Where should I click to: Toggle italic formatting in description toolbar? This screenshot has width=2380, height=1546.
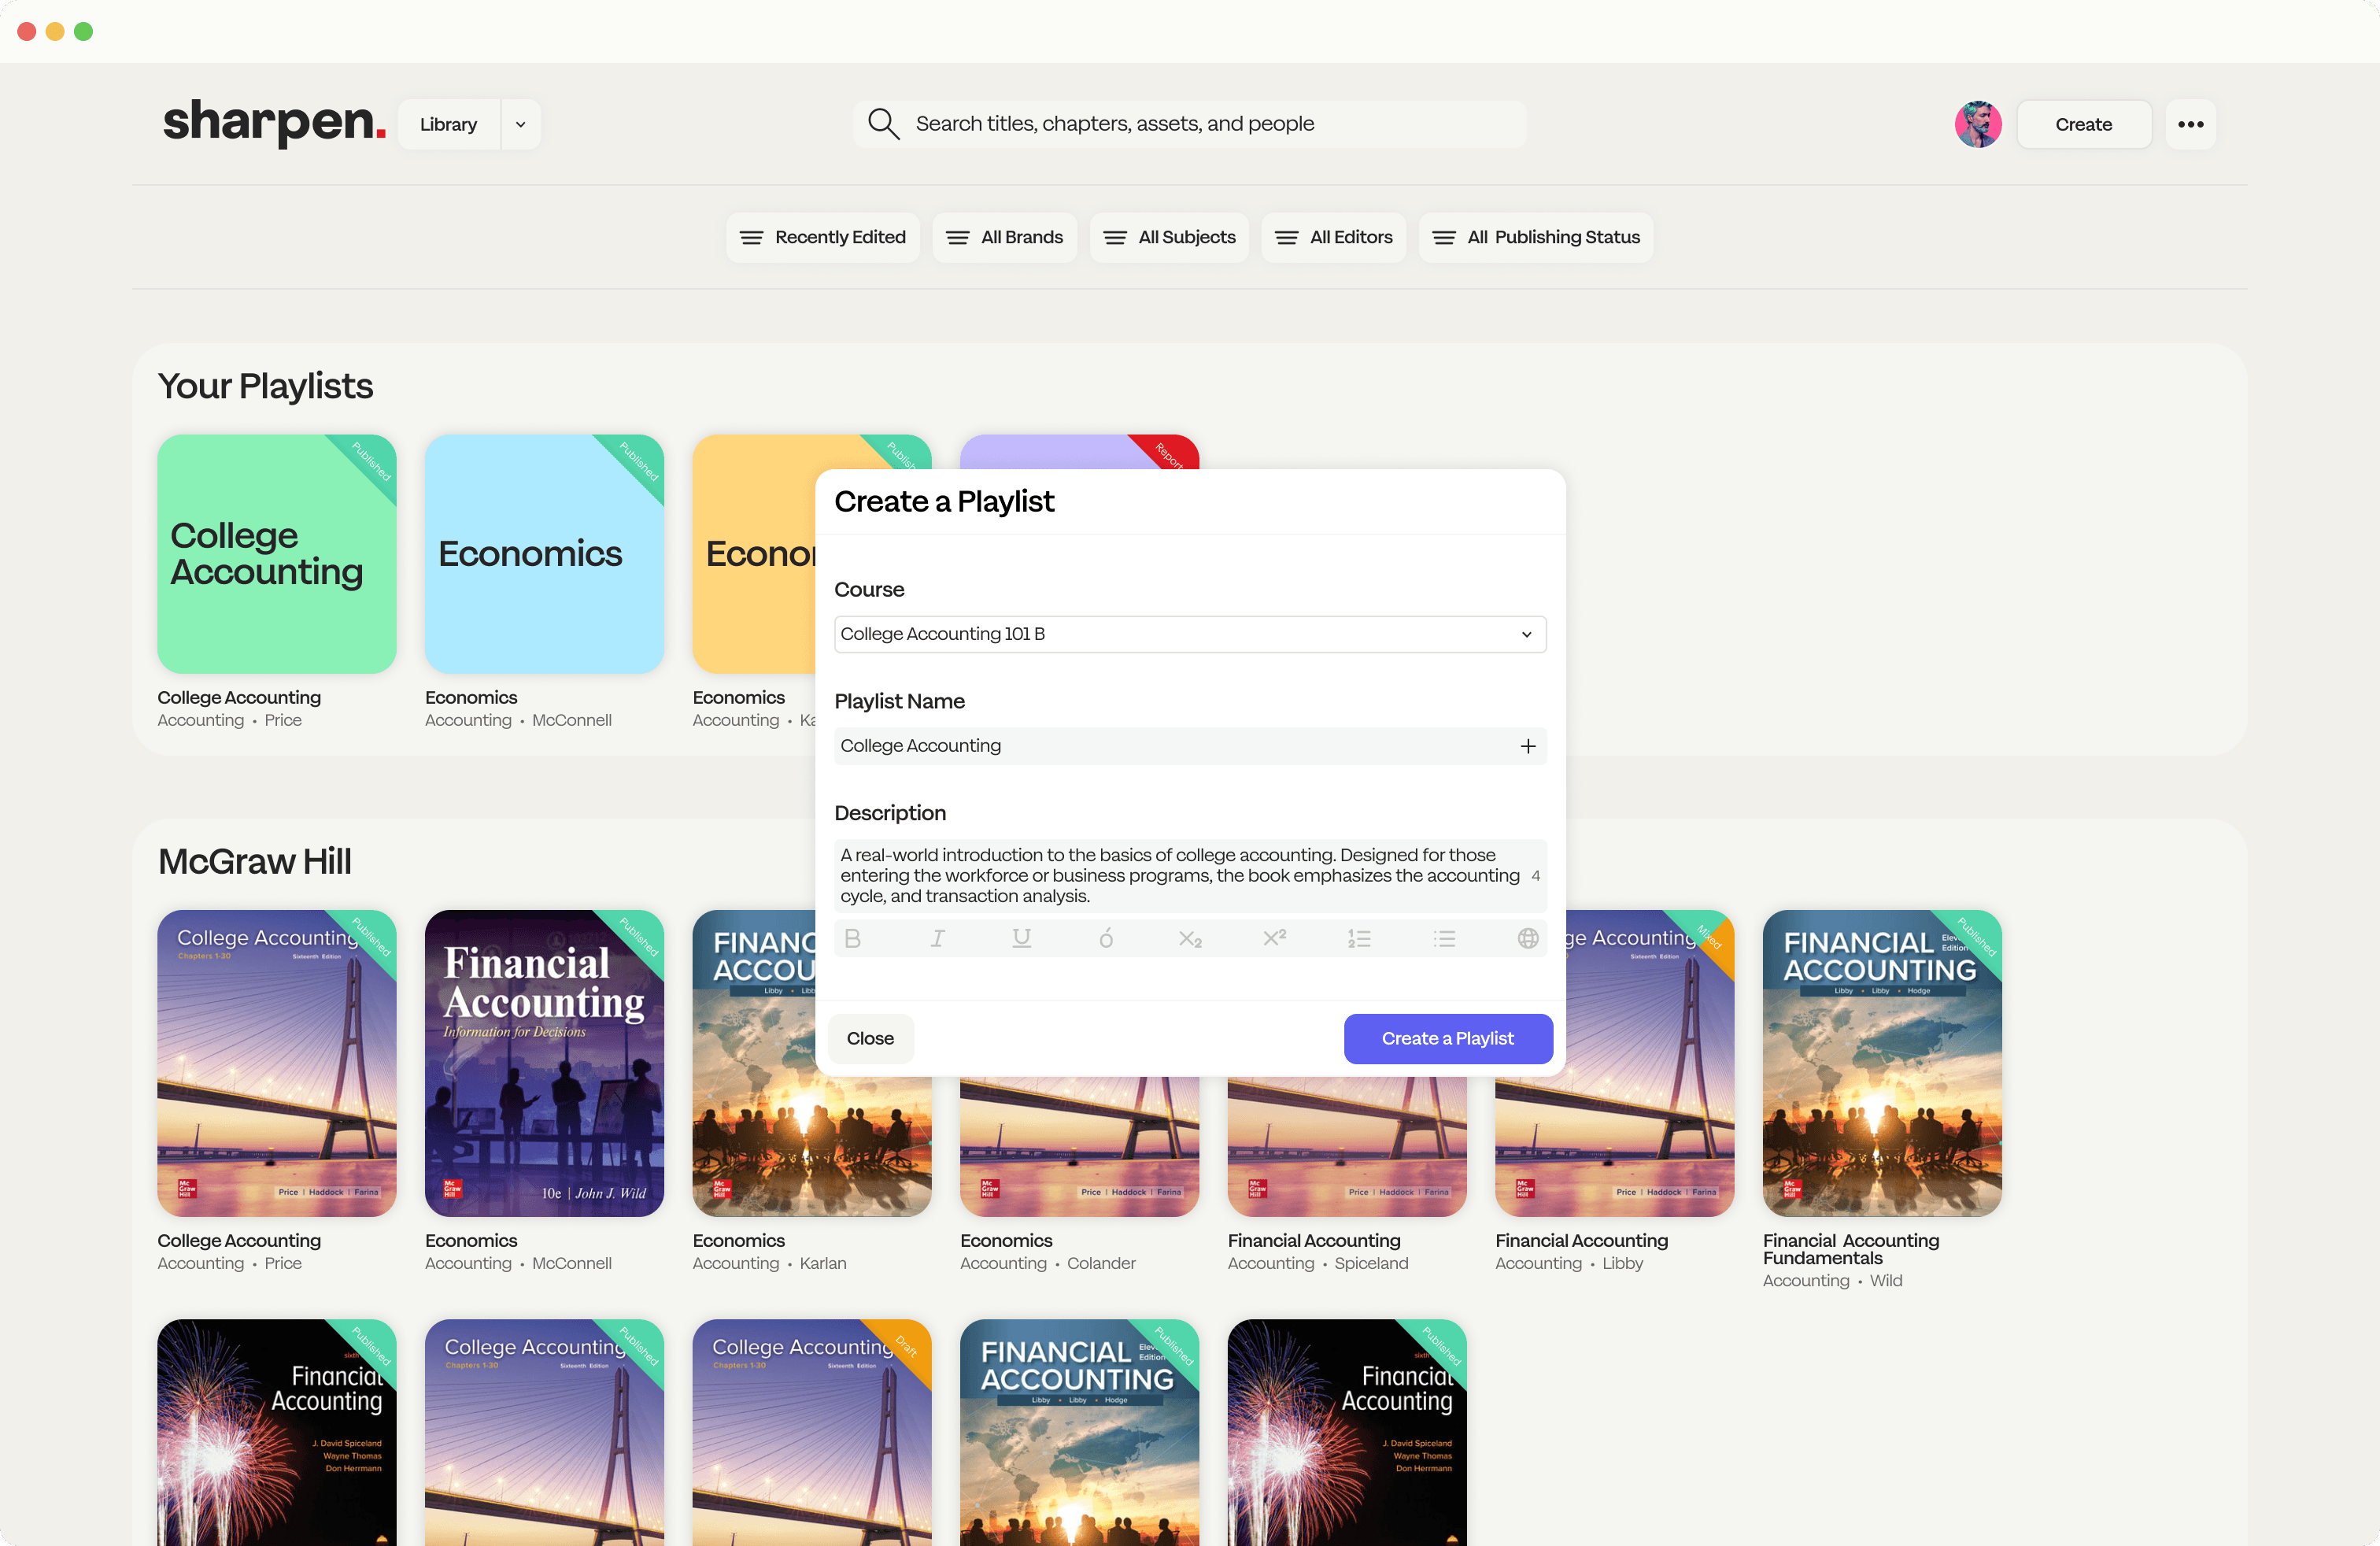[x=937, y=938]
